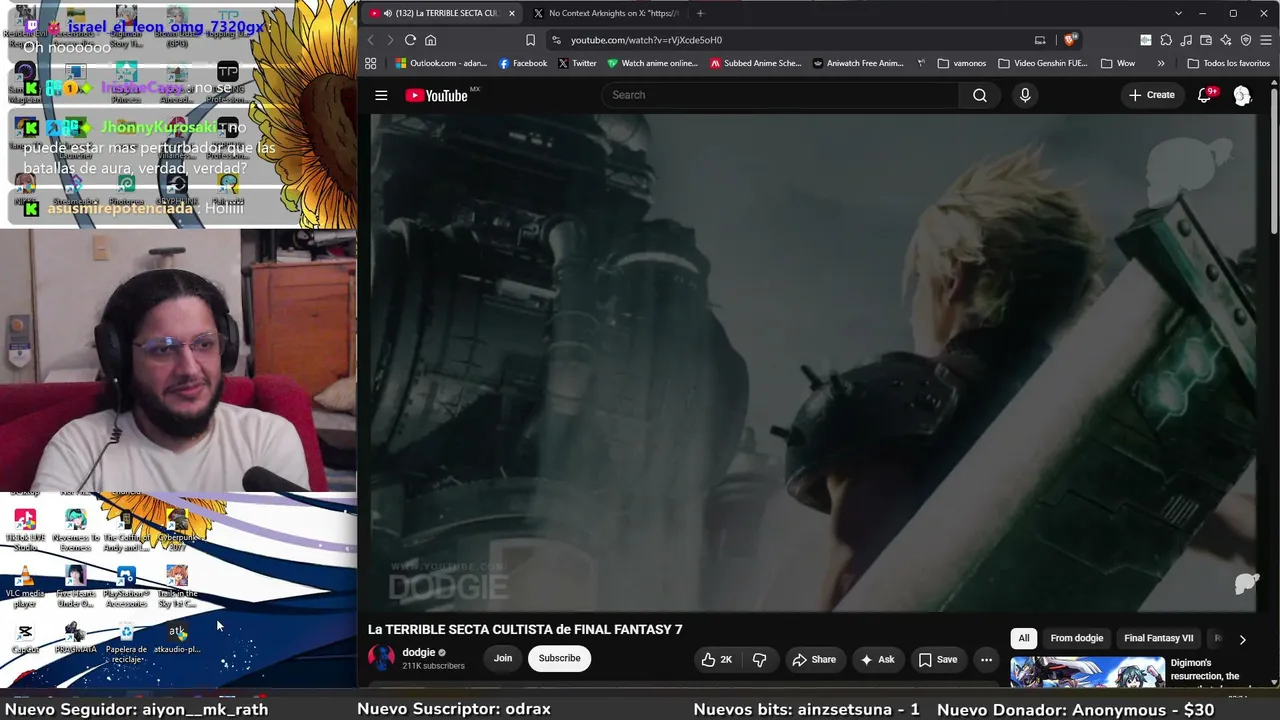Open the YouTube account avatar menu
The height and width of the screenshot is (720, 1280).
point(1242,95)
